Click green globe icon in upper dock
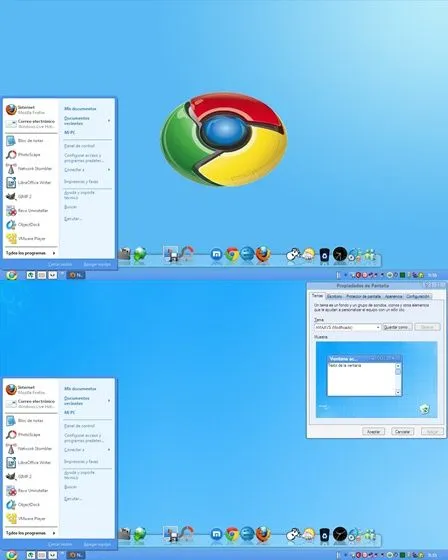Image resolution: width=448 pixels, height=560 pixels. [x=140, y=254]
